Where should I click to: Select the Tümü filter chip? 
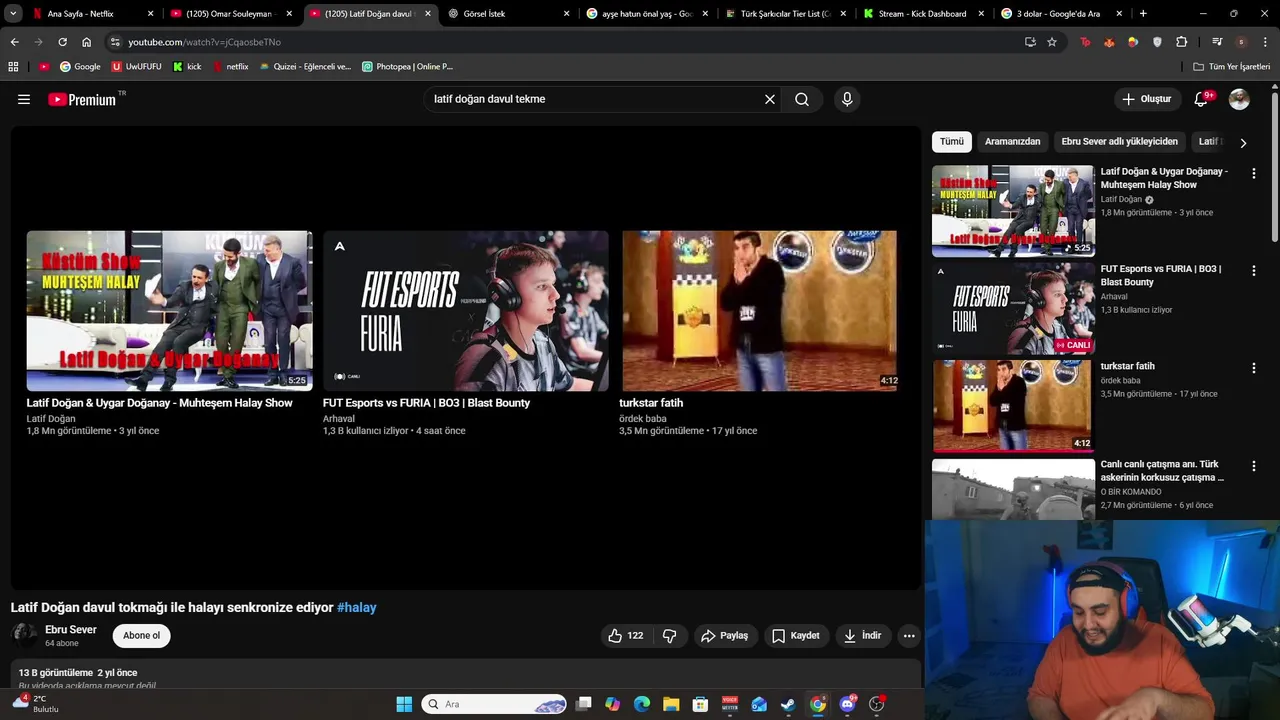point(952,142)
